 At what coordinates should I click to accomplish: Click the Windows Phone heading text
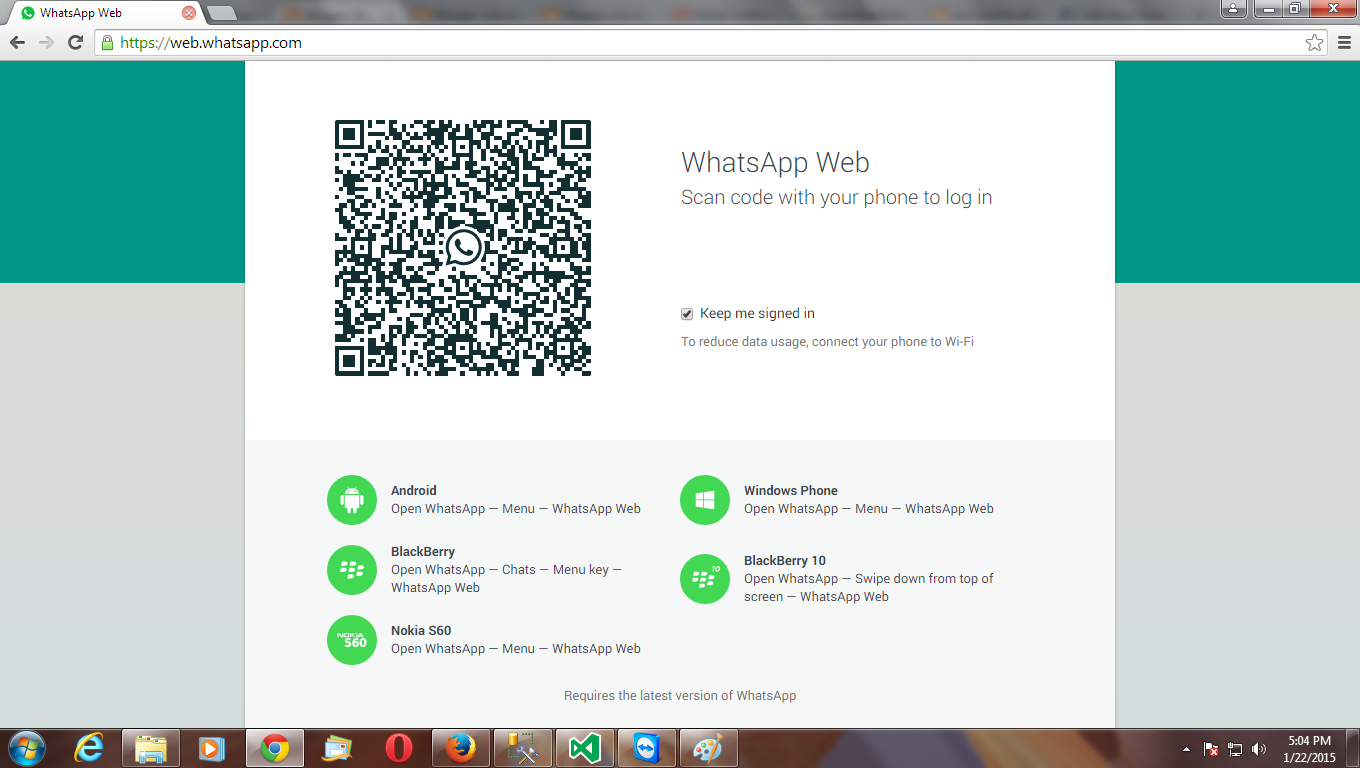pos(791,491)
